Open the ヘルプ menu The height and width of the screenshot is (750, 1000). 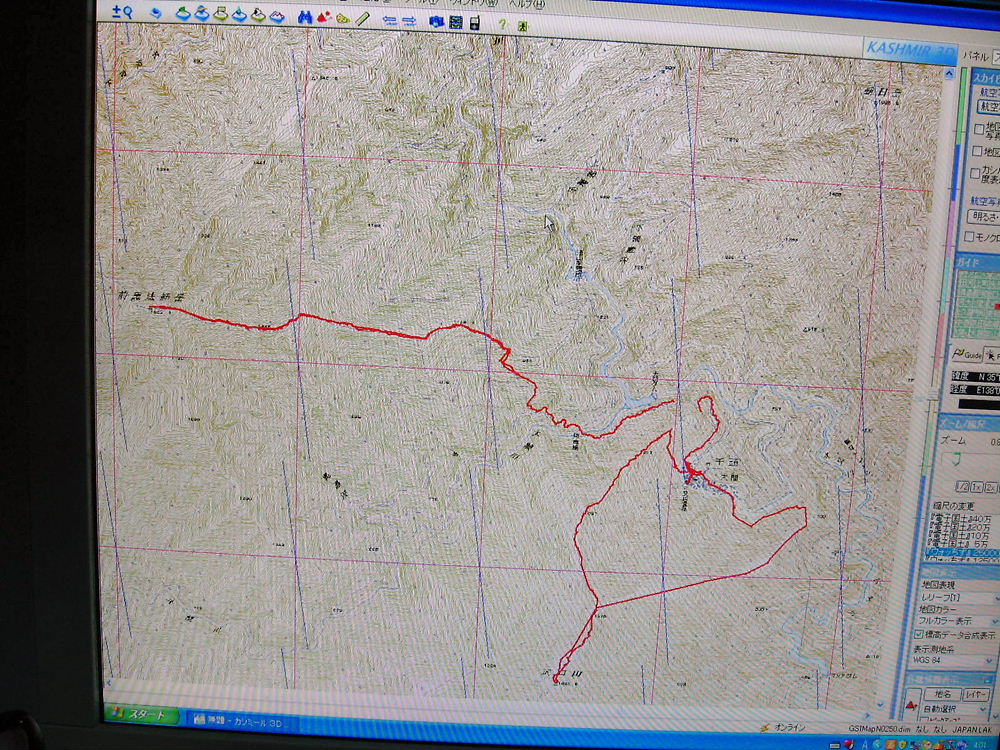pos(521,3)
